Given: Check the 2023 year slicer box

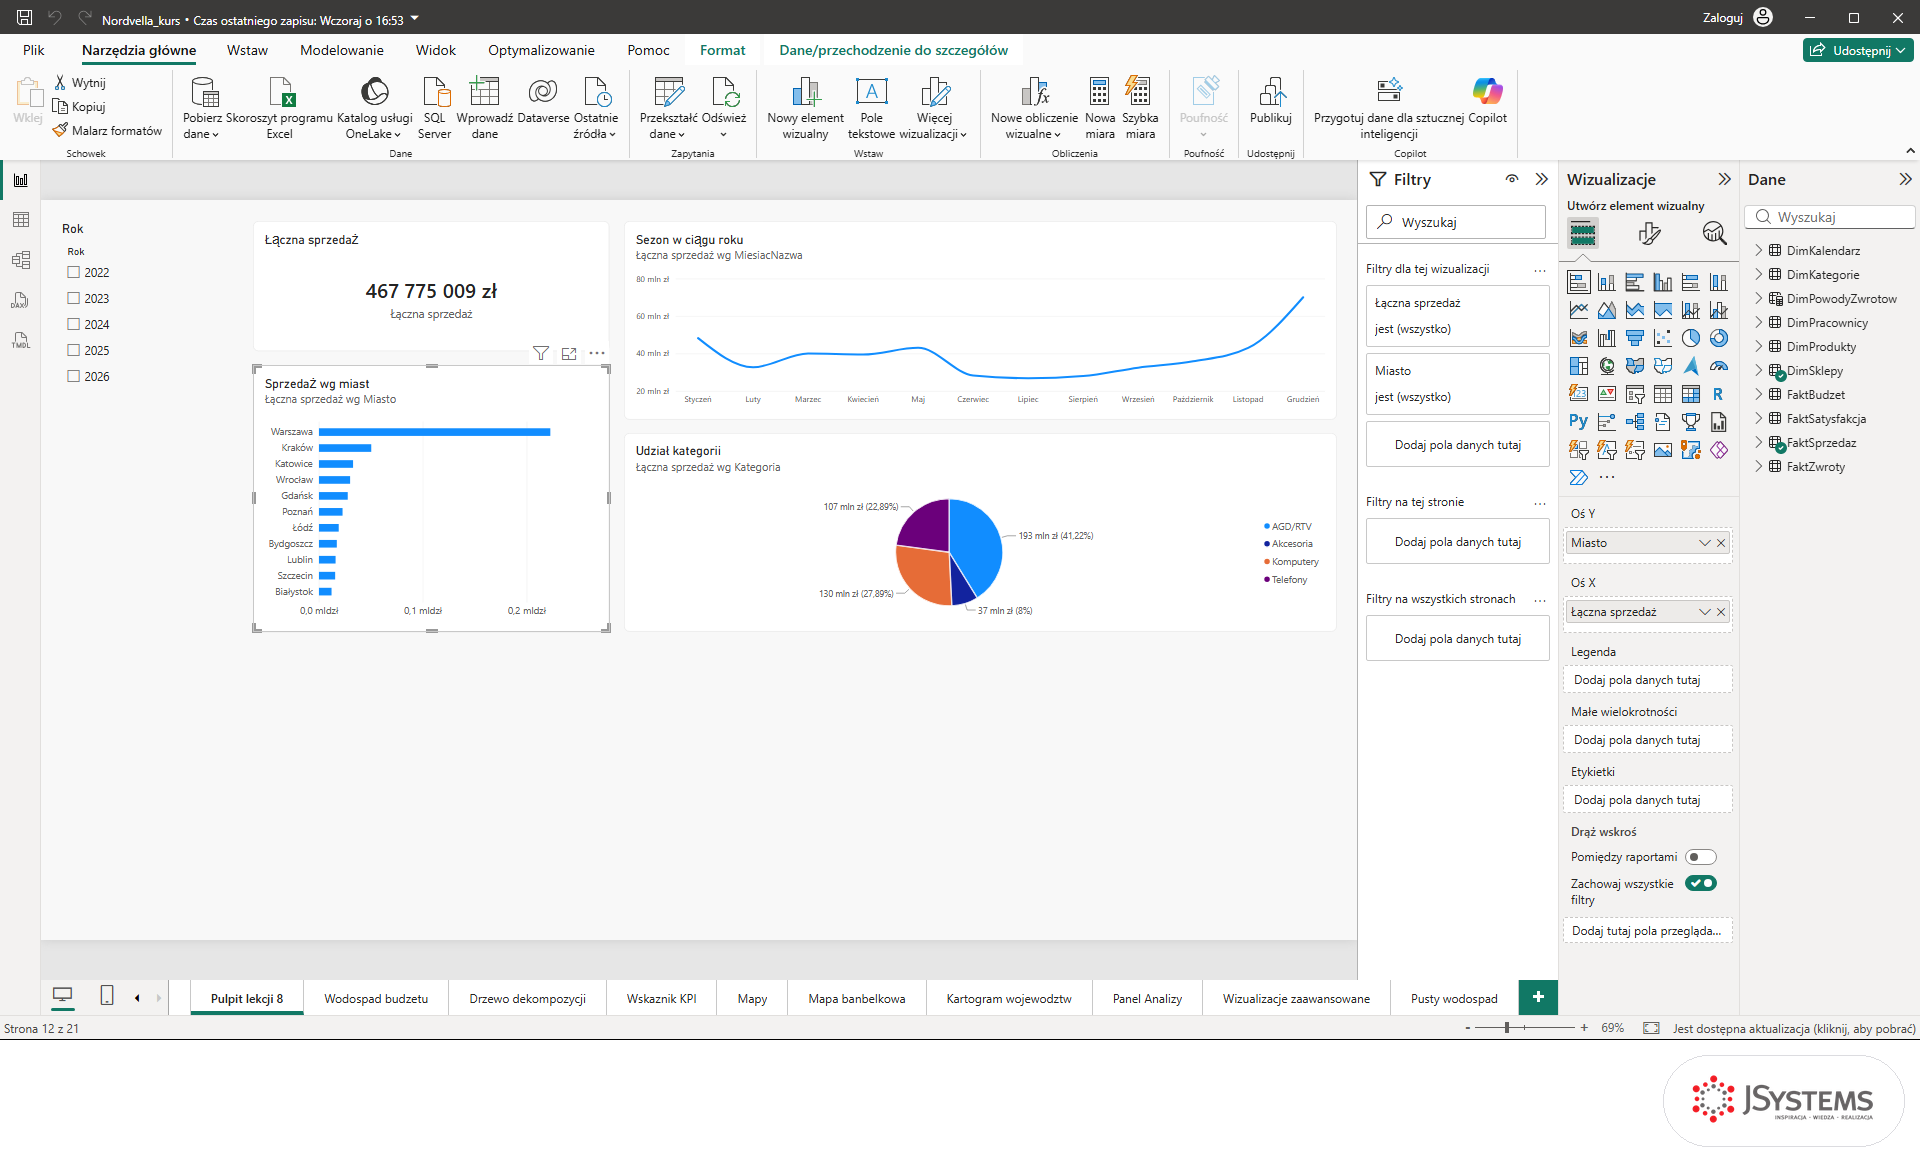Looking at the screenshot, I should click(x=73, y=298).
